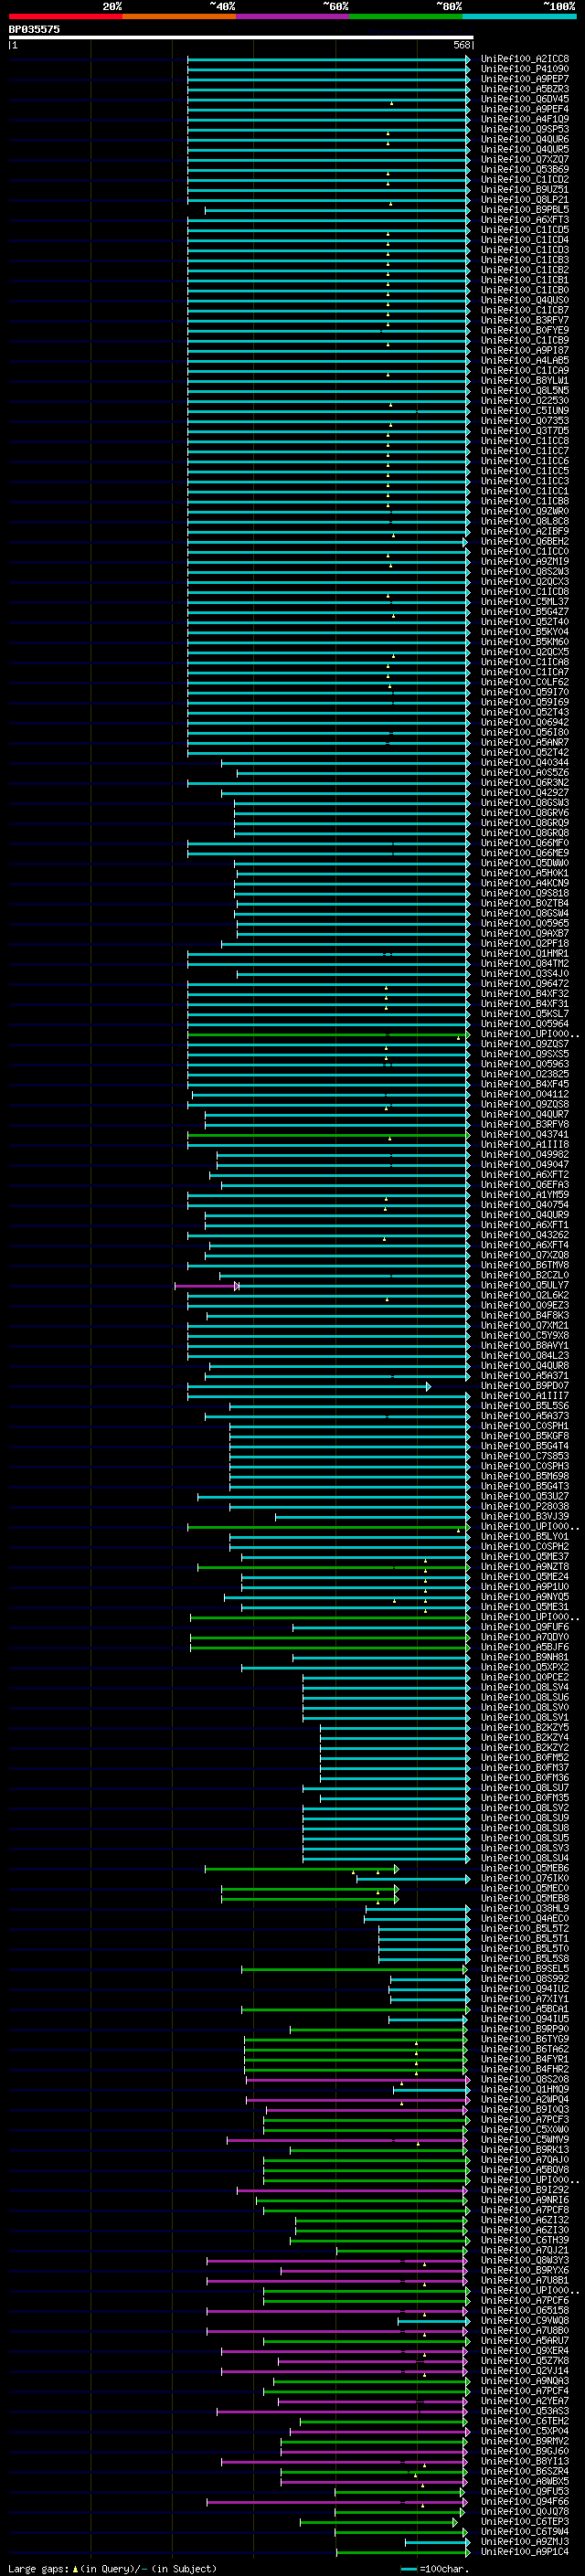Select hit 'UniRef100_O23825'
This screenshot has height=2576, width=585.
[525, 1074]
